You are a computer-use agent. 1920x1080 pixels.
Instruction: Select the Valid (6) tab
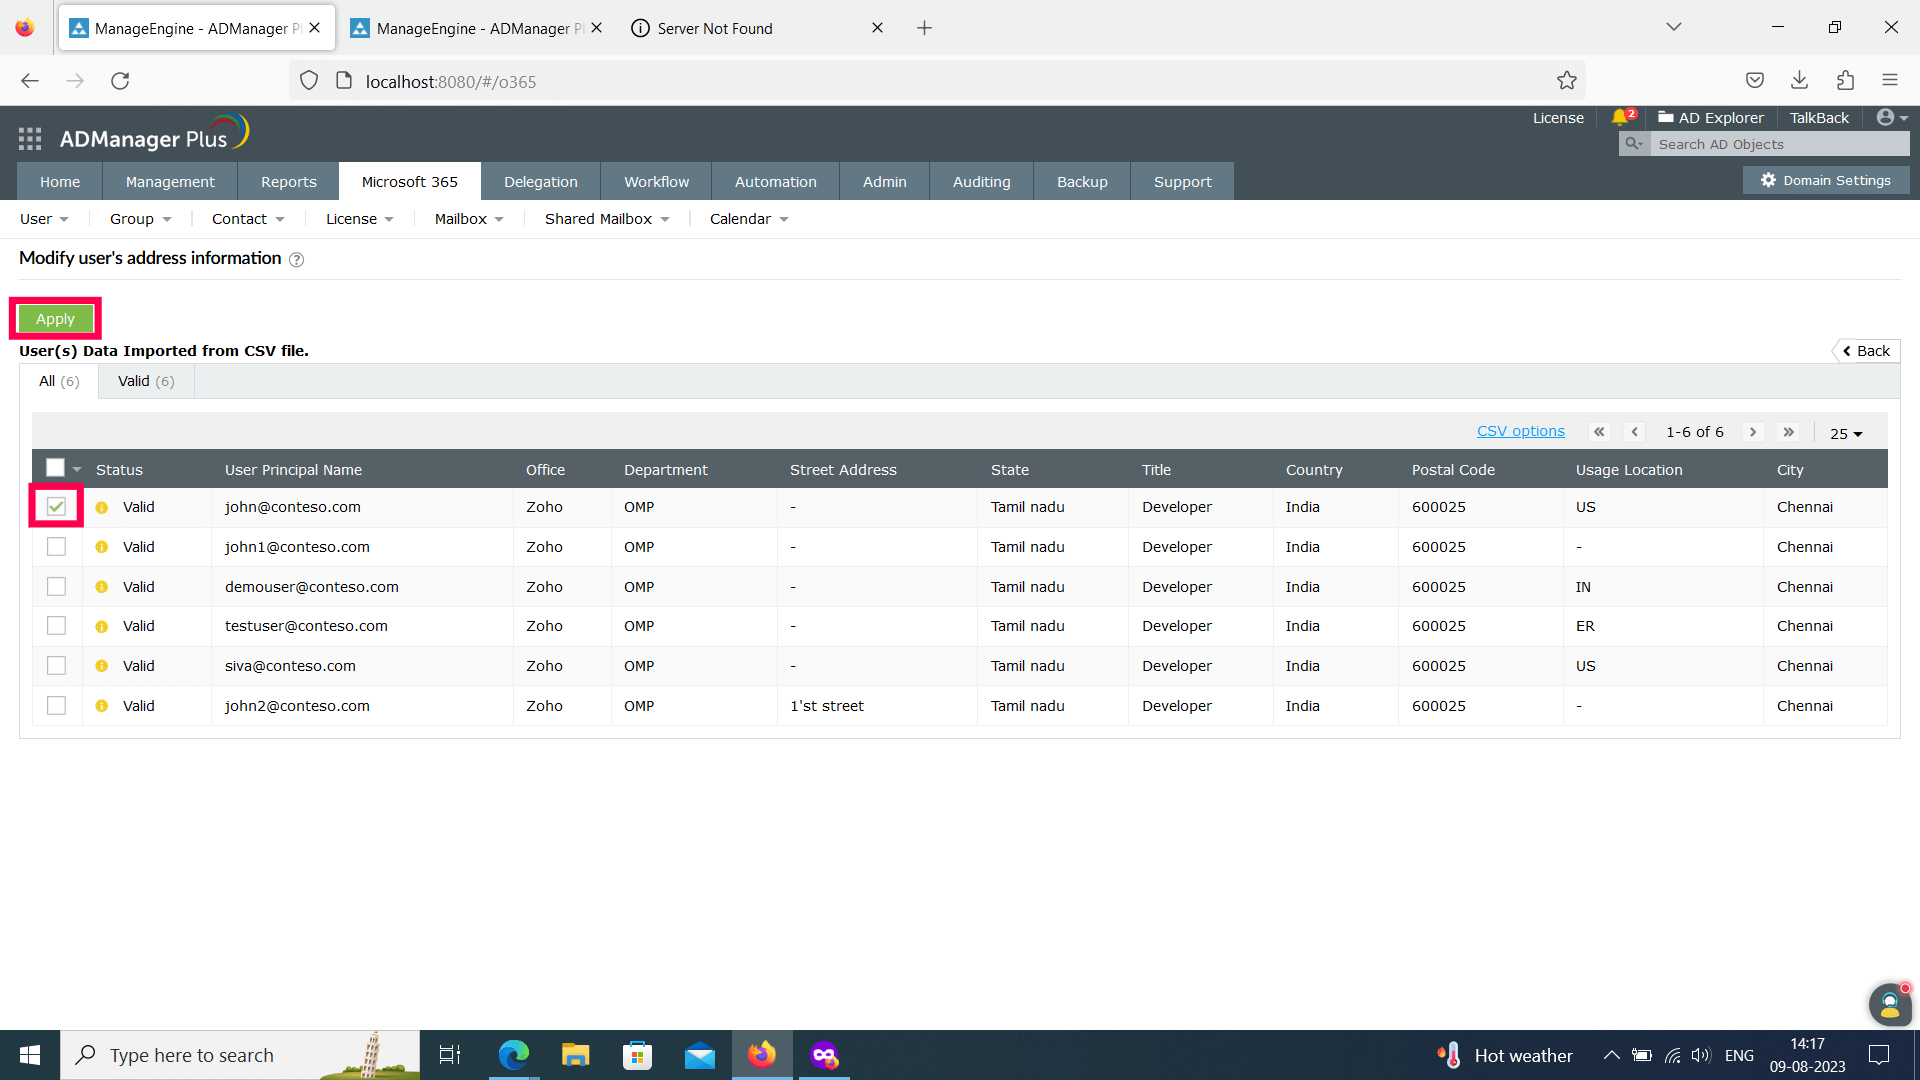click(x=146, y=381)
